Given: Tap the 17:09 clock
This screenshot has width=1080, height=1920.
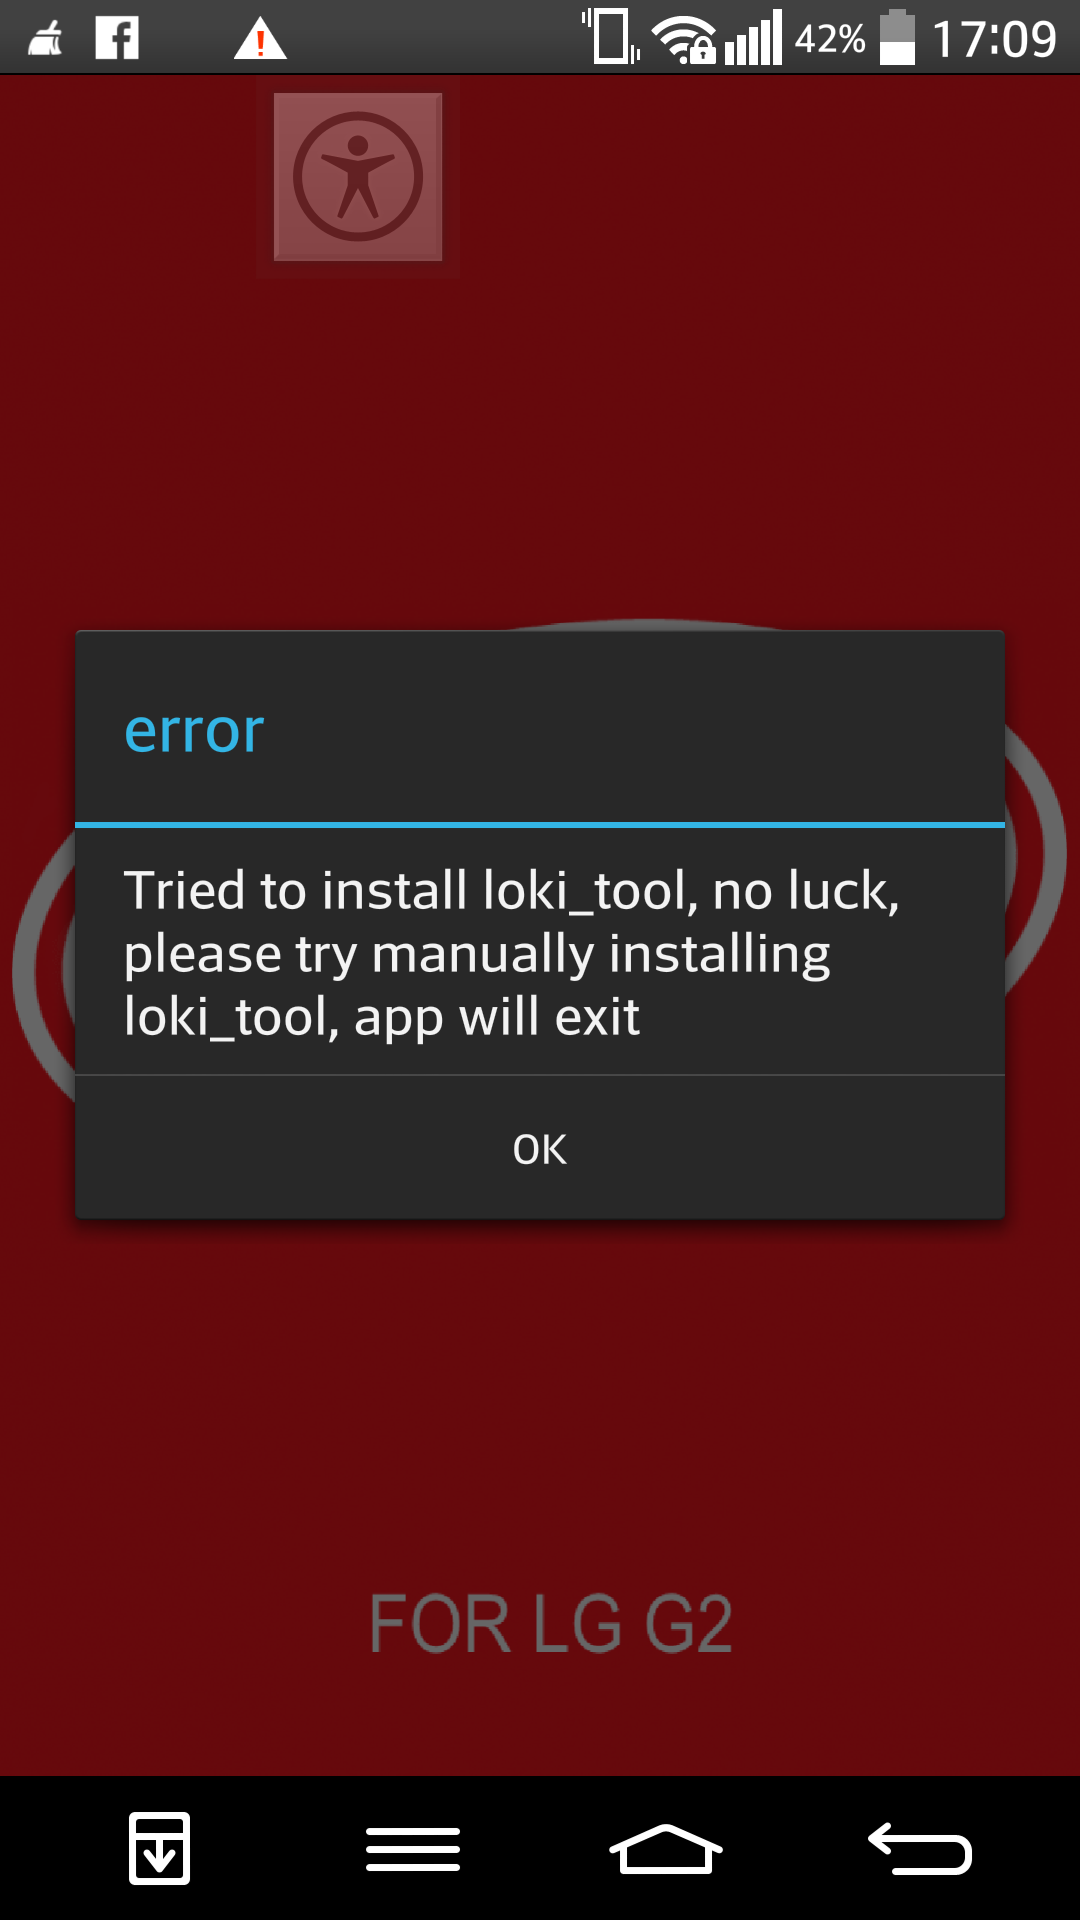Looking at the screenshot, I should (994, 40).
